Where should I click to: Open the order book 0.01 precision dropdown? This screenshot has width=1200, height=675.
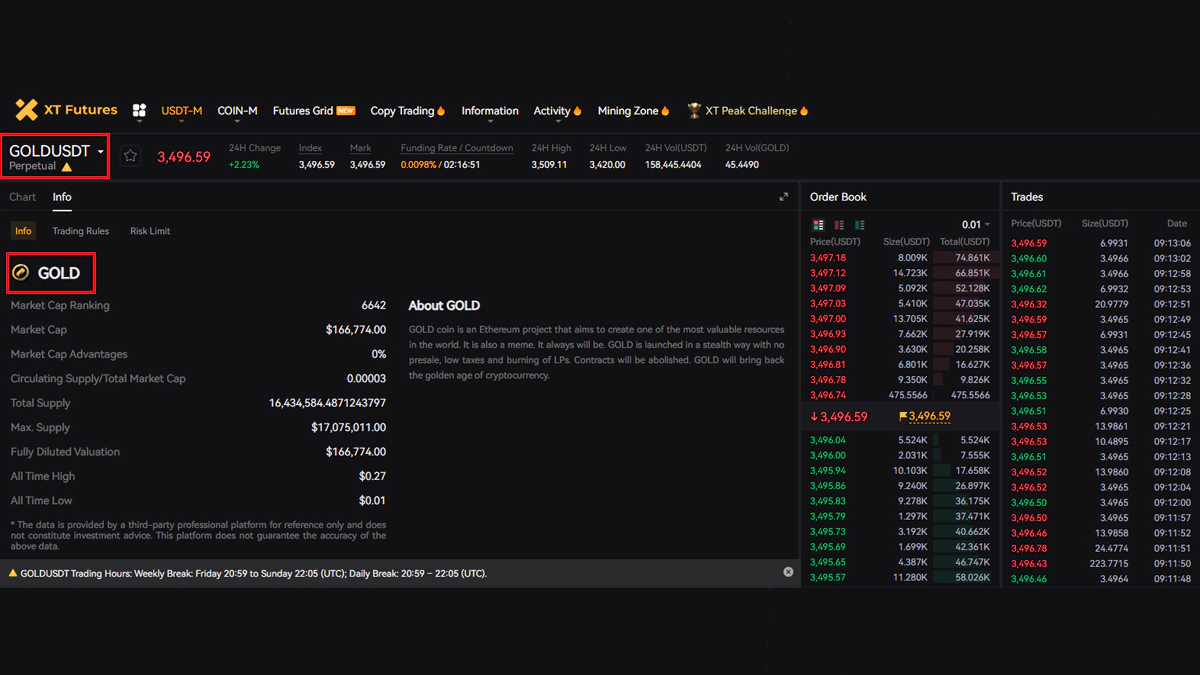(x=976, y=224)
